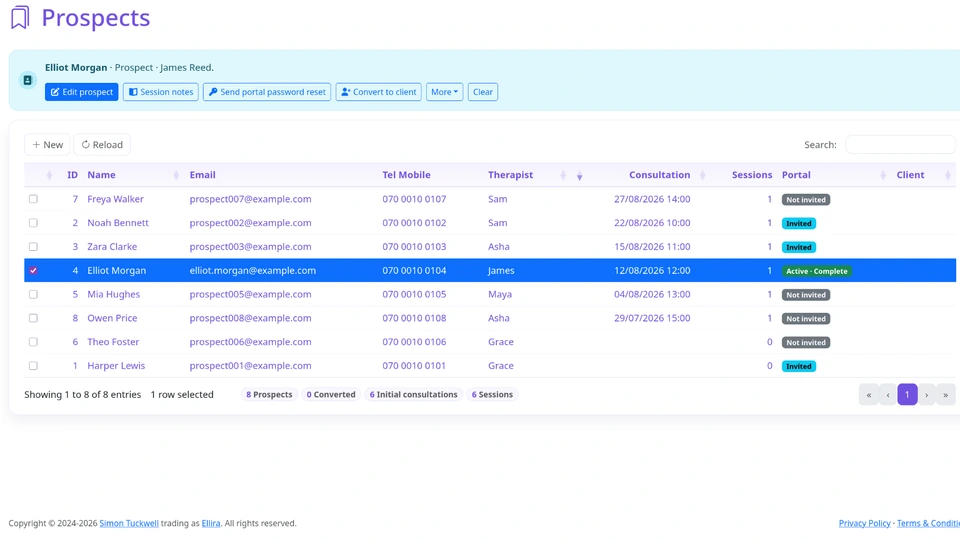Check the Owen Price row checkbox
This screenshot has width=960, height=540.
[33, 318]
